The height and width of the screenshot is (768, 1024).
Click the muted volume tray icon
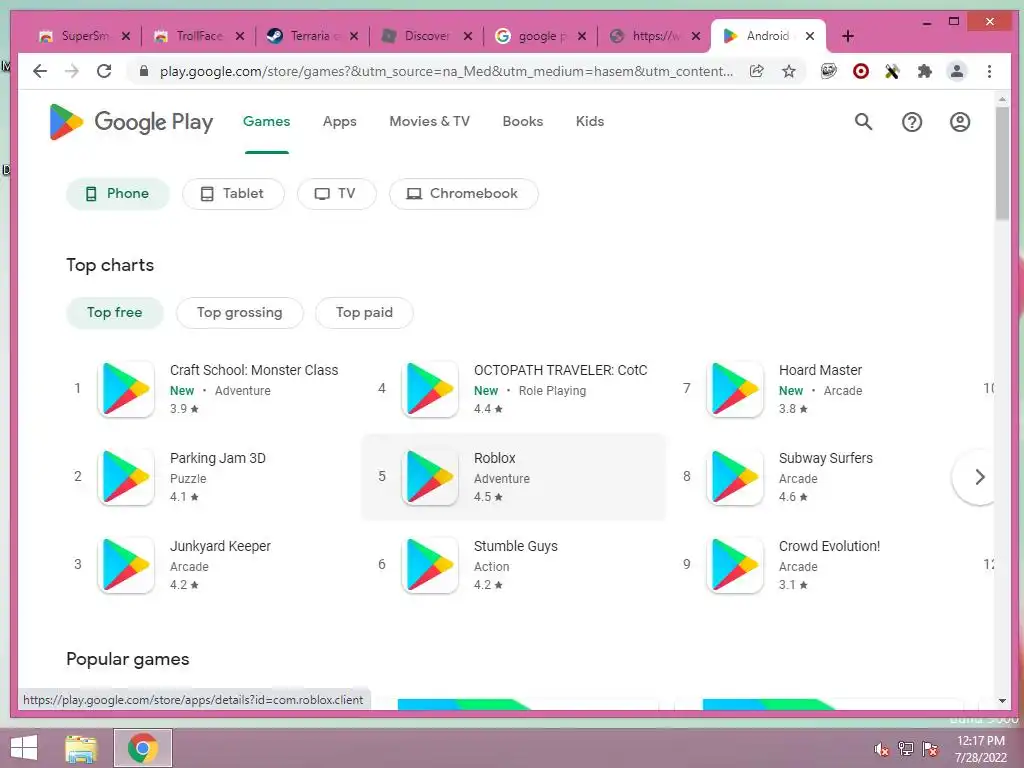tap(882, 749)
